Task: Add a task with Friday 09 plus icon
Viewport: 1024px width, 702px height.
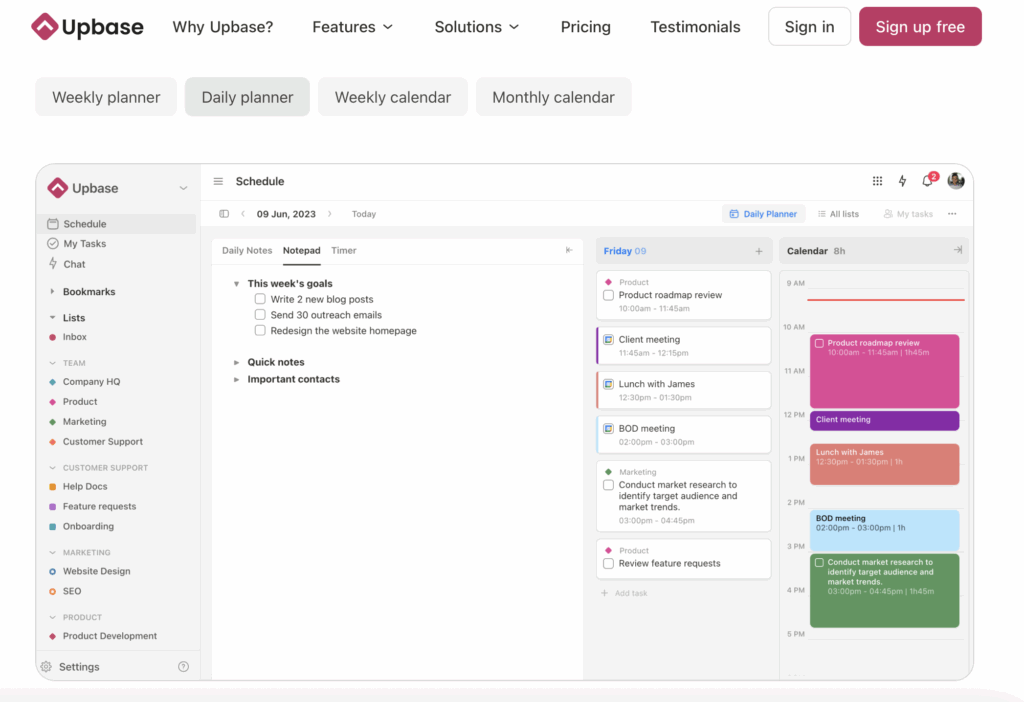Action: (759, 251)
